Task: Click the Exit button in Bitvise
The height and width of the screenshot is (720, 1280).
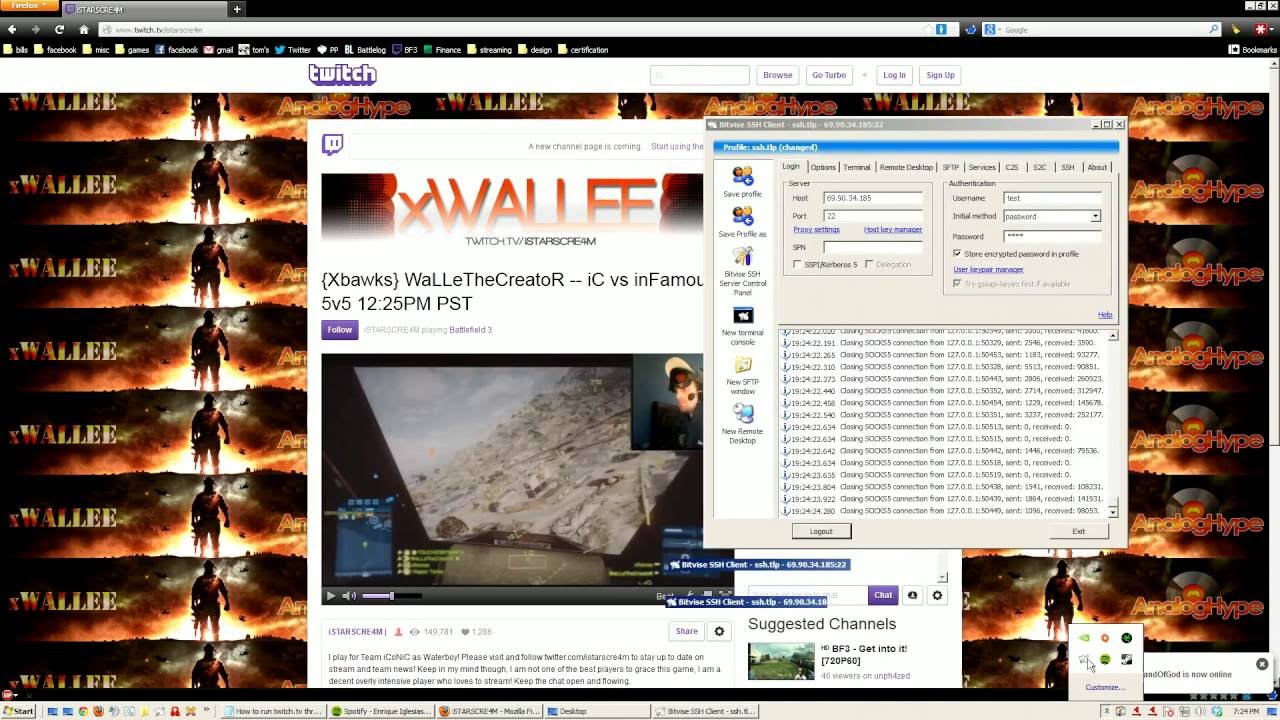Action: tap(1078, 531)
